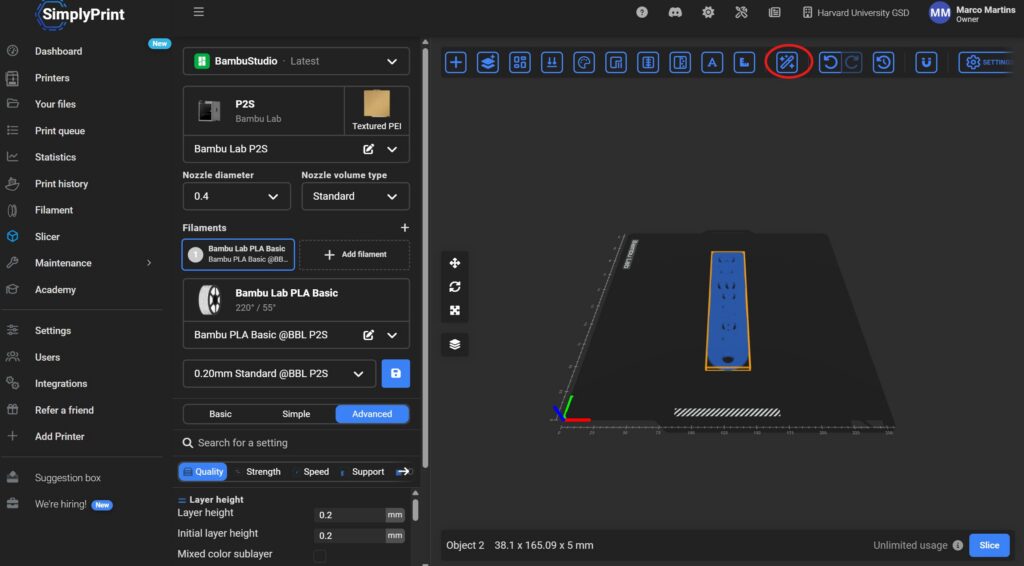Click the help question mark icon
The image size is (1024, 566).
[642, 12]
